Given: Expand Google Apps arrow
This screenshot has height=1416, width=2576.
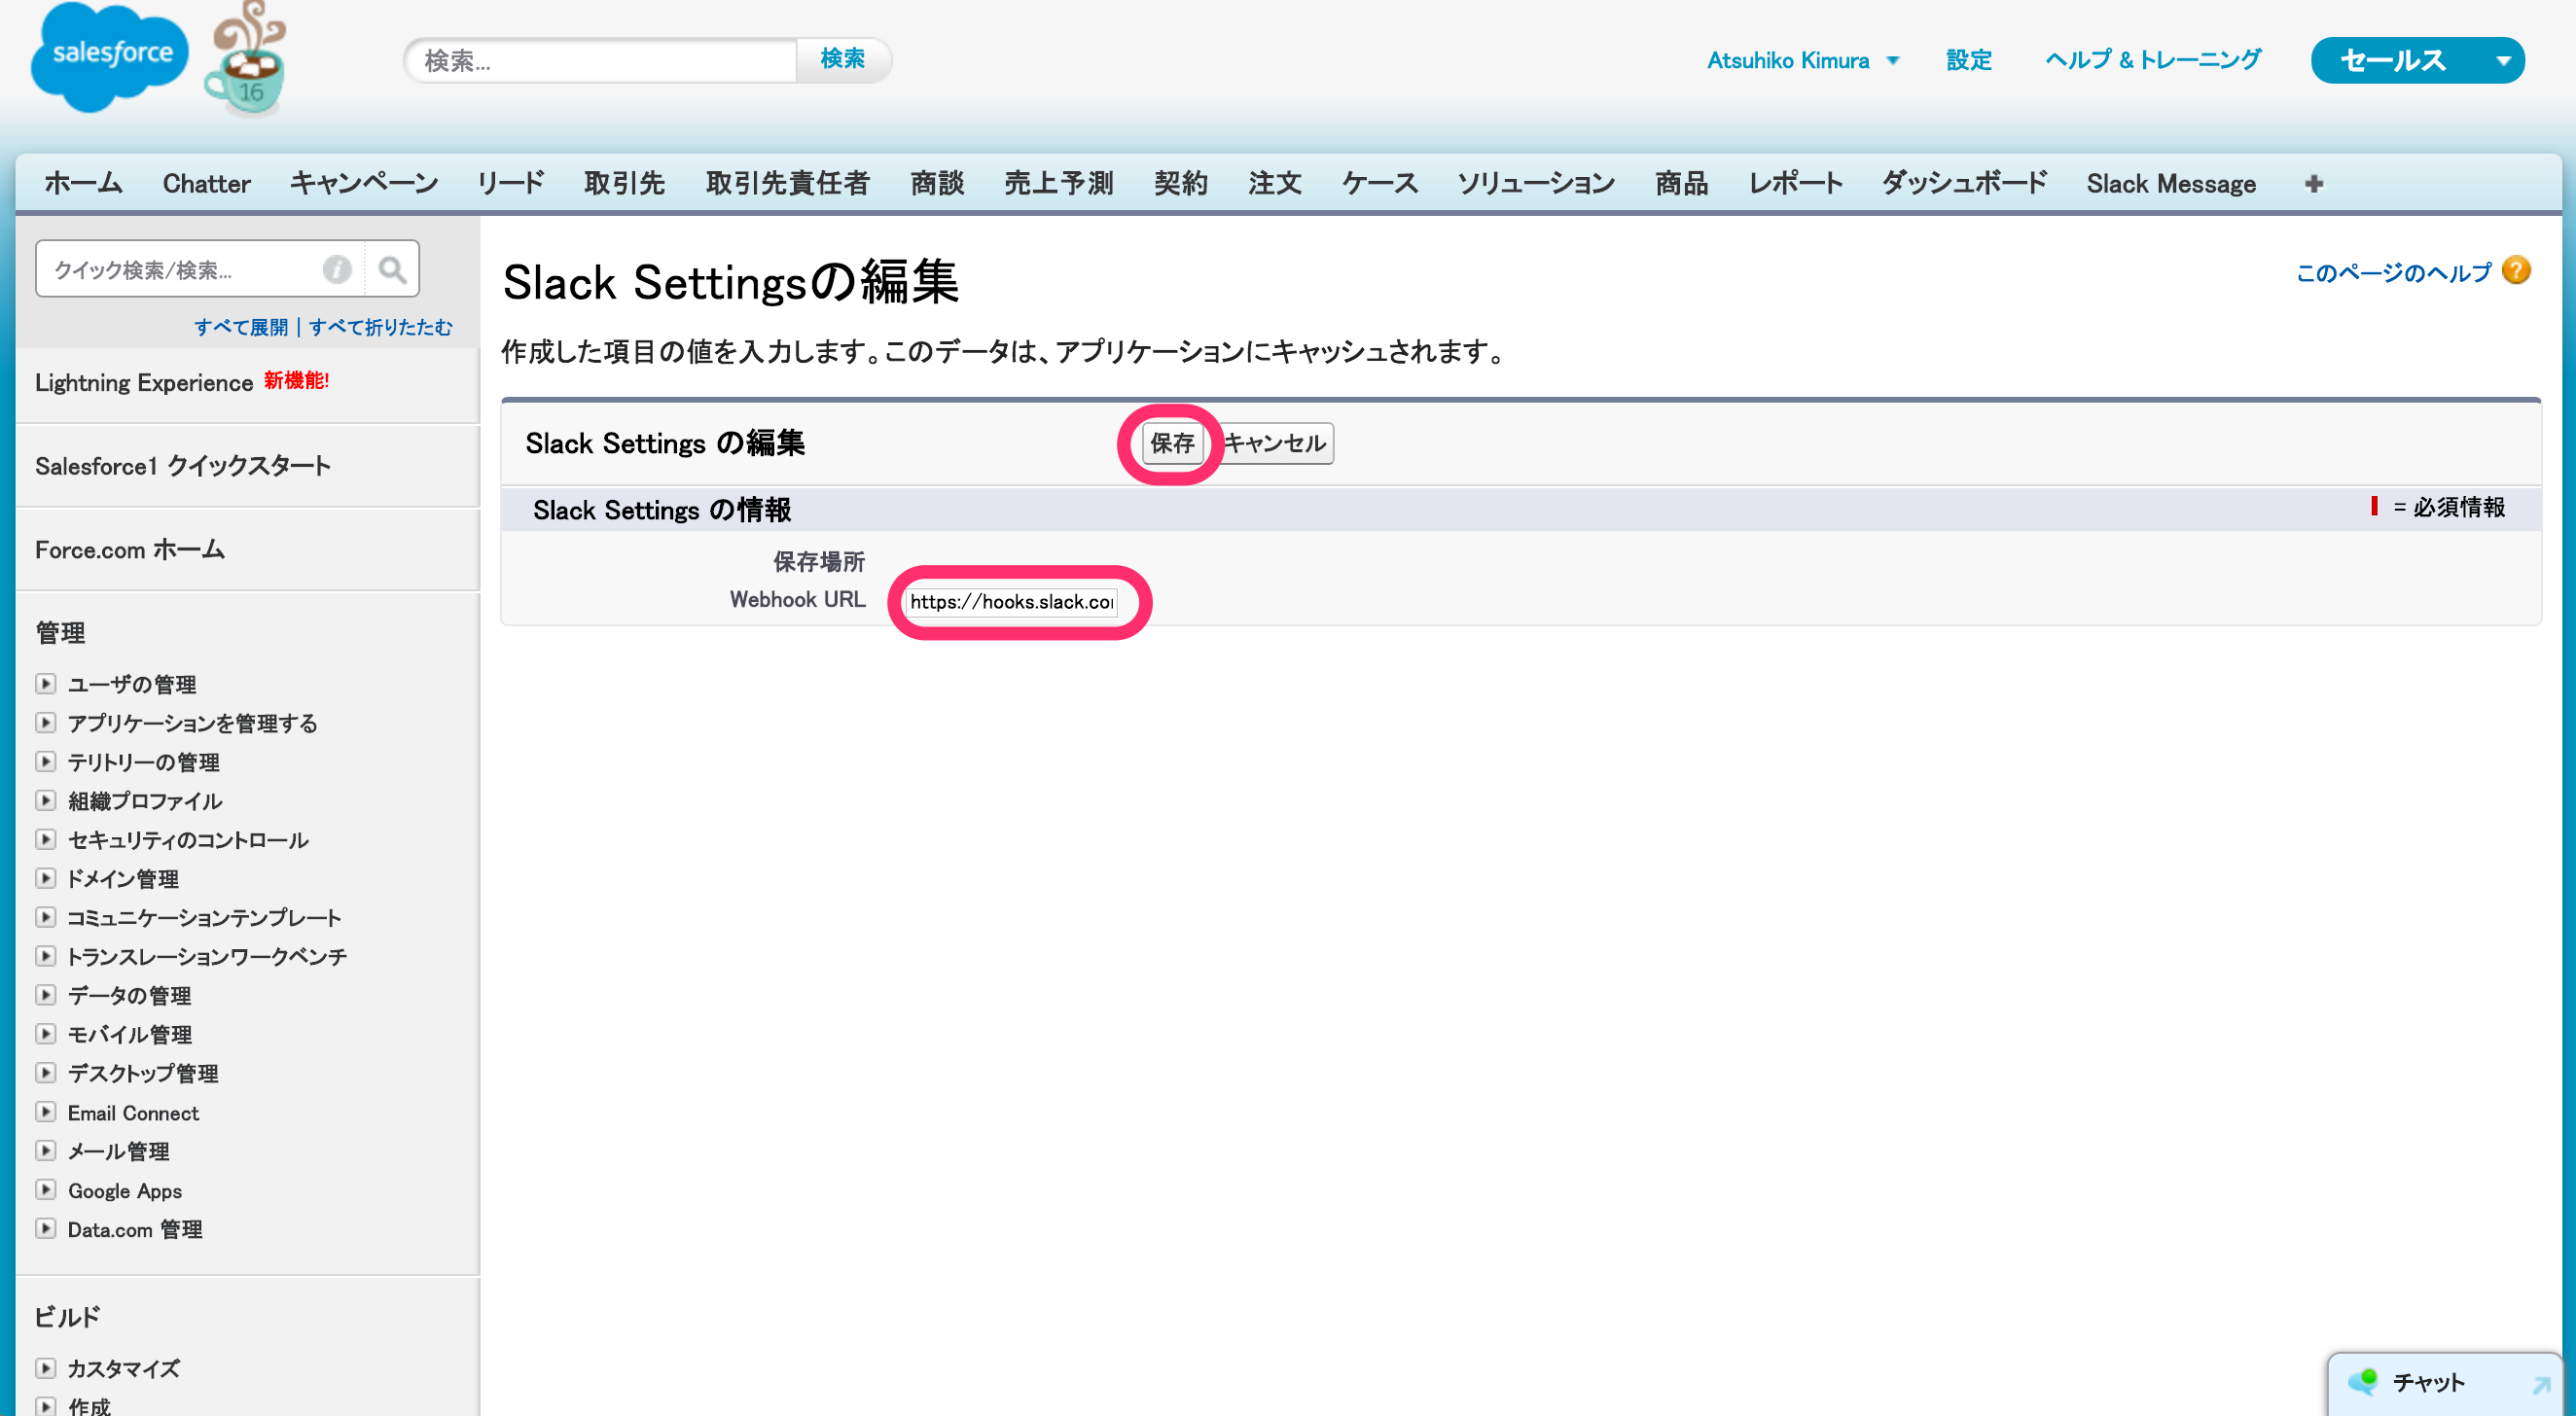Looking at the screenshot, I should 45,1191.
